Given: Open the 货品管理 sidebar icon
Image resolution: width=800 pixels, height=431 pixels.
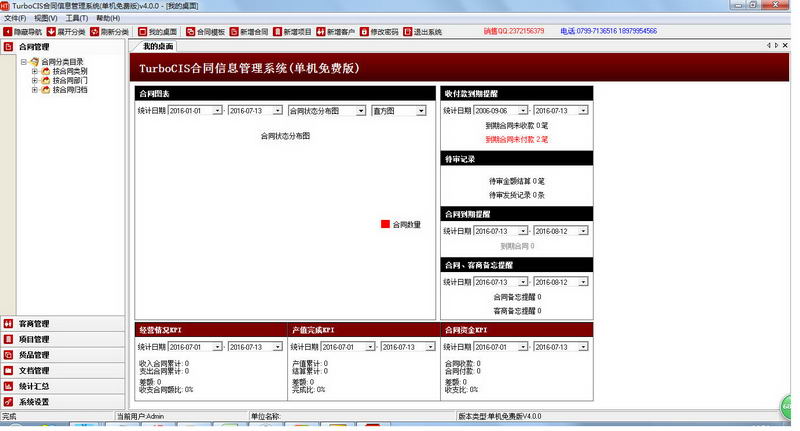Looking at the screenshot, I should [x=8, y=355].
